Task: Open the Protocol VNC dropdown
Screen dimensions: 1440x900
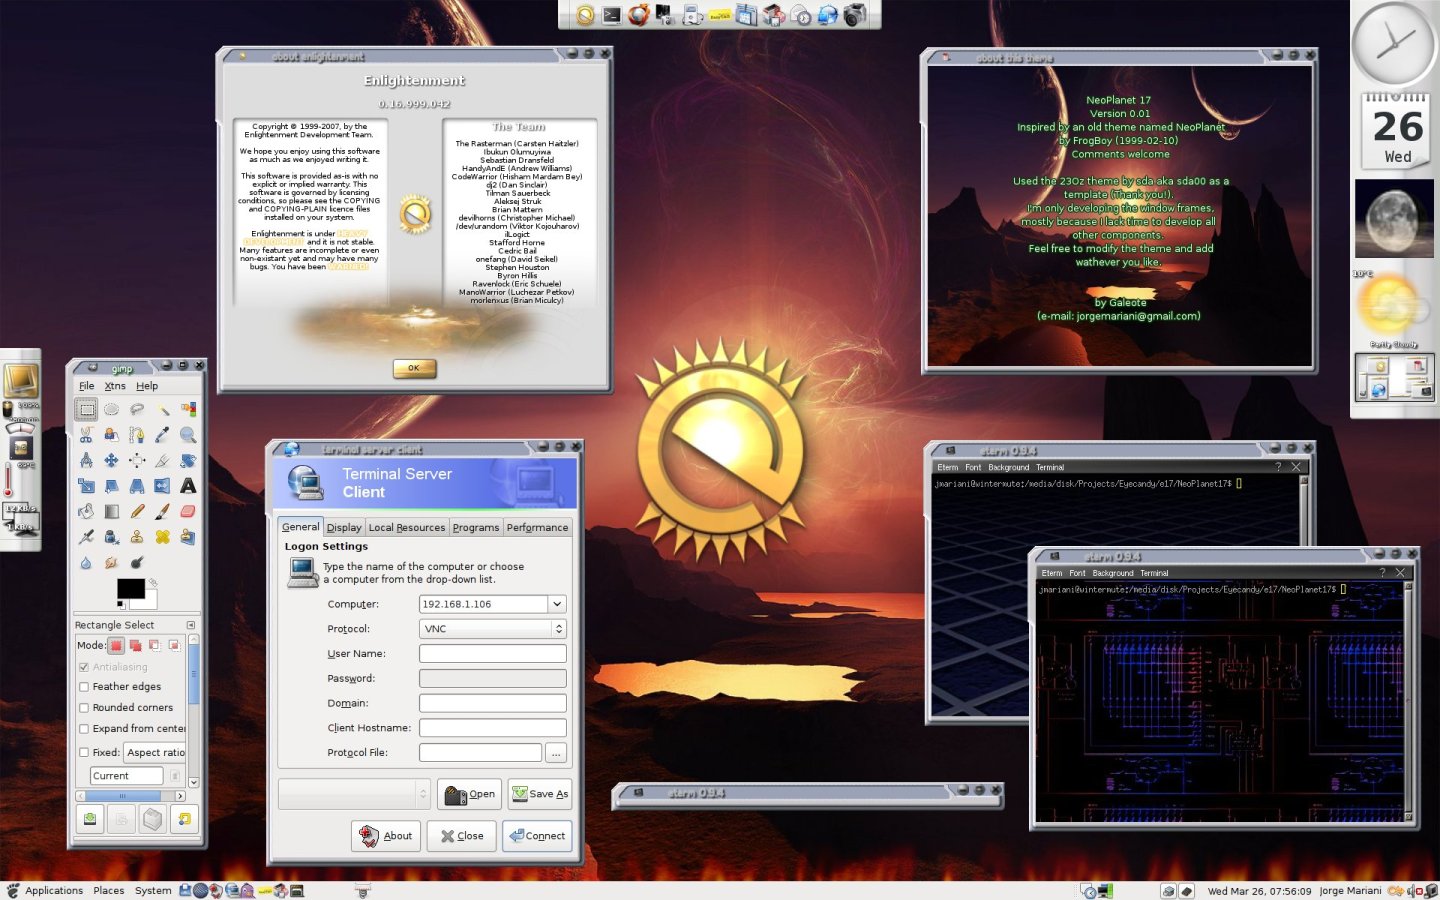Action: (x=493, y=629)
